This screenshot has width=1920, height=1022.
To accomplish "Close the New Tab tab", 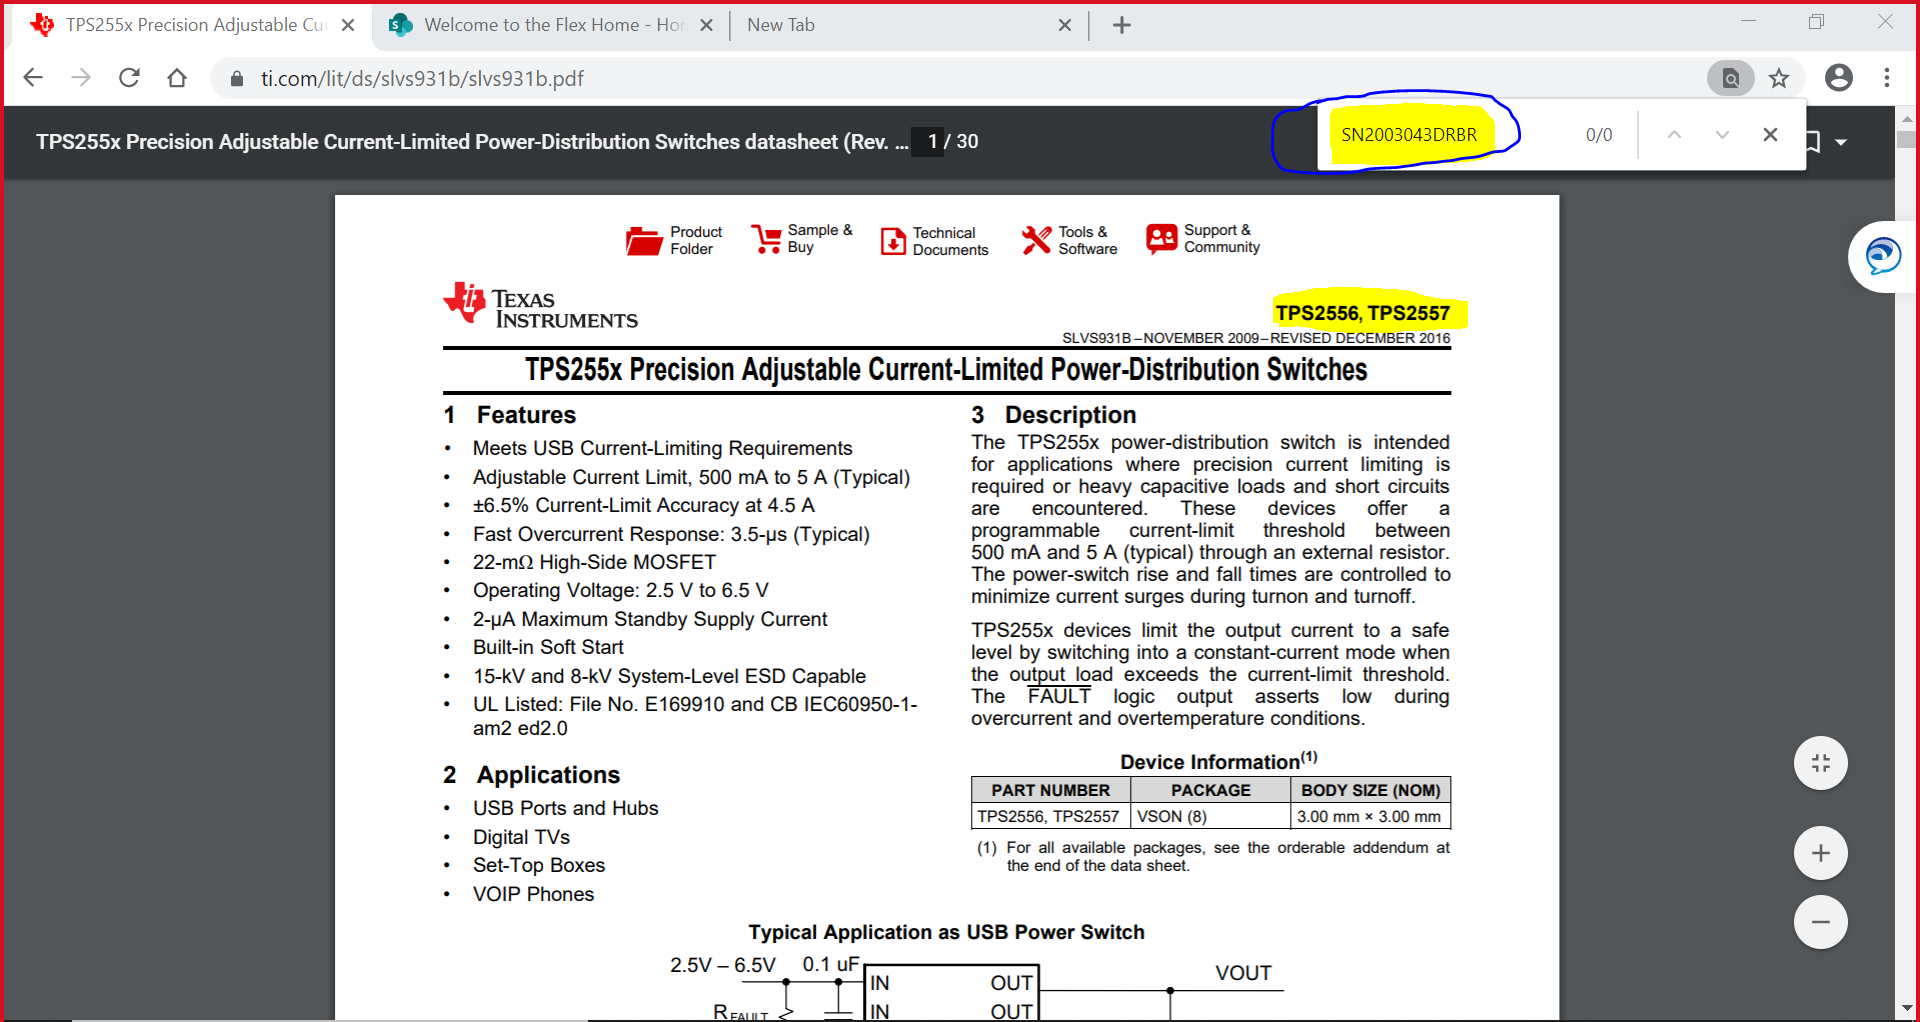I will point(1065,25).
